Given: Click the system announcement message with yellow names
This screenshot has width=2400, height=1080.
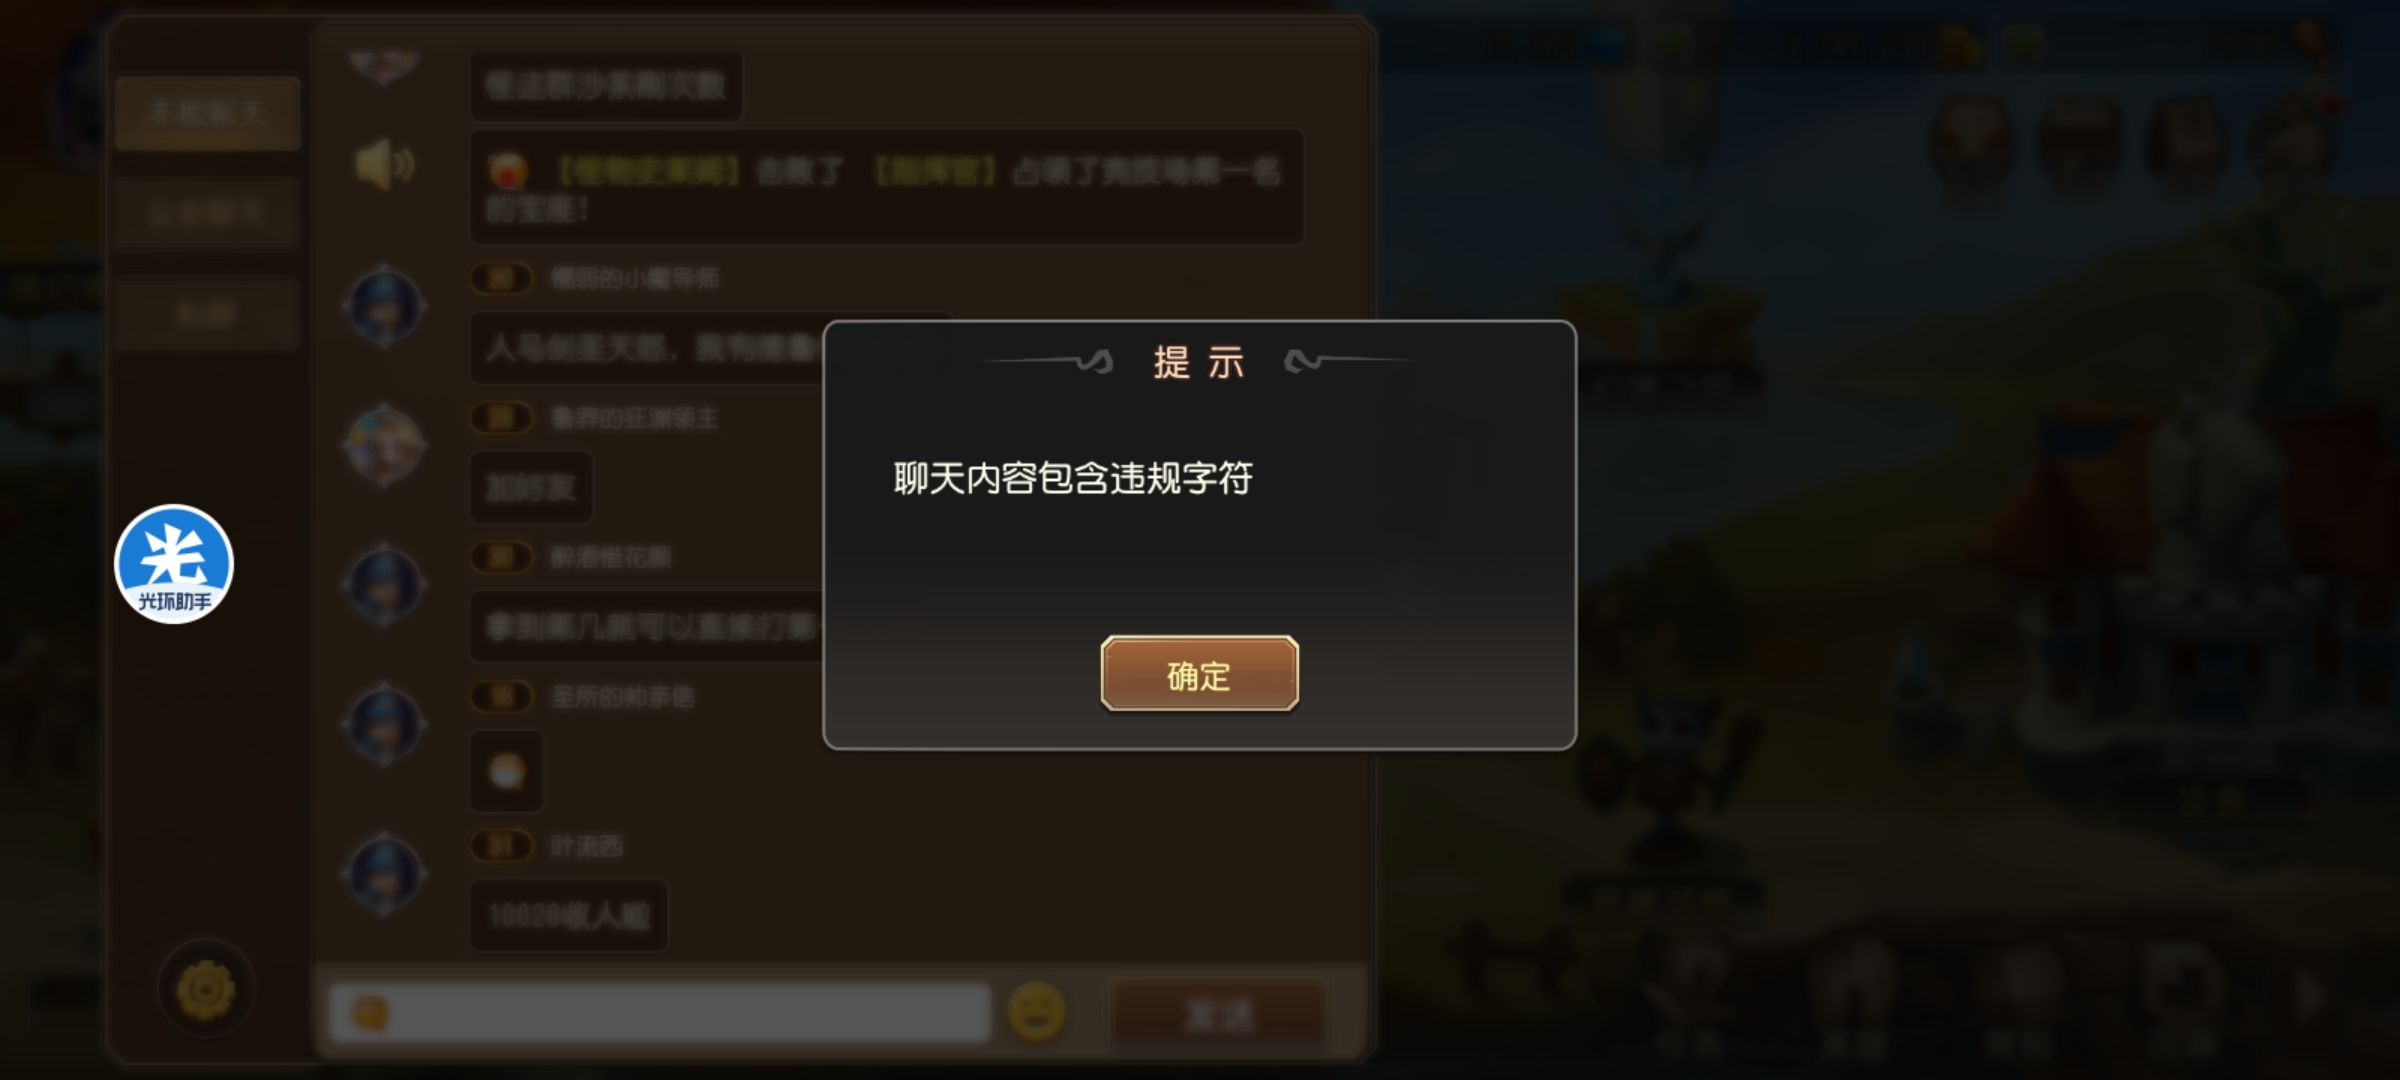Looking at the screenshot, I should [x=887, y=187].
